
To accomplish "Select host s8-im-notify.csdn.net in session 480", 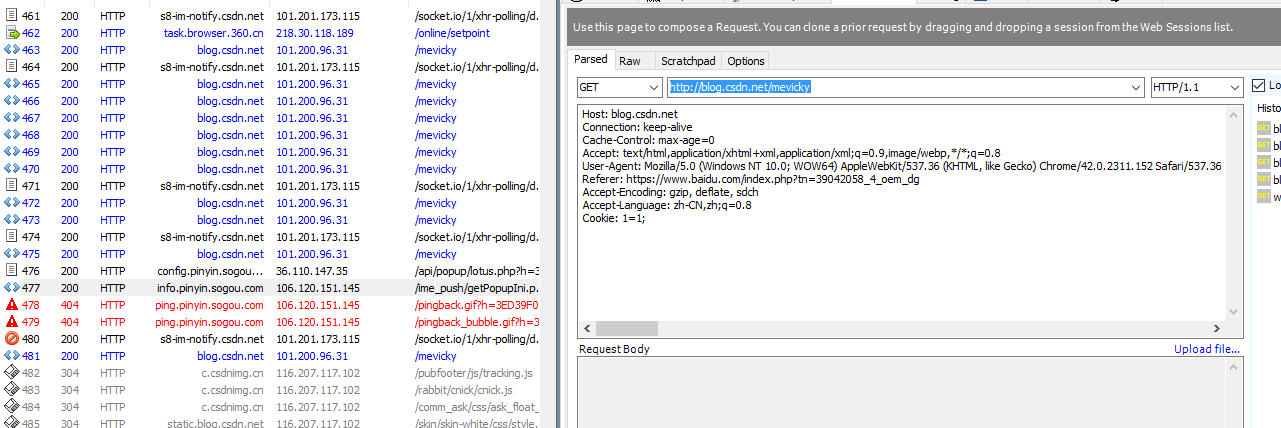I will click(x=213, y=339).
